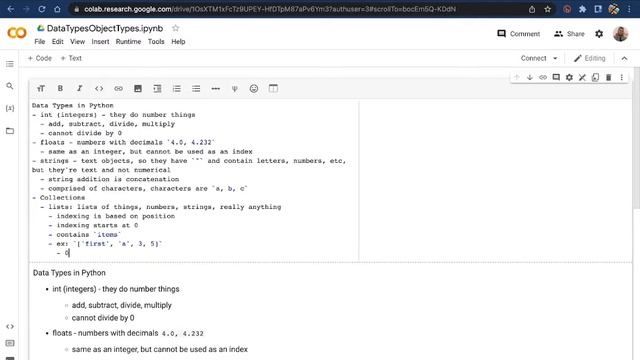Open the command palette icon
This screenshot has height=360, width=640.
[x=10, y=343]
